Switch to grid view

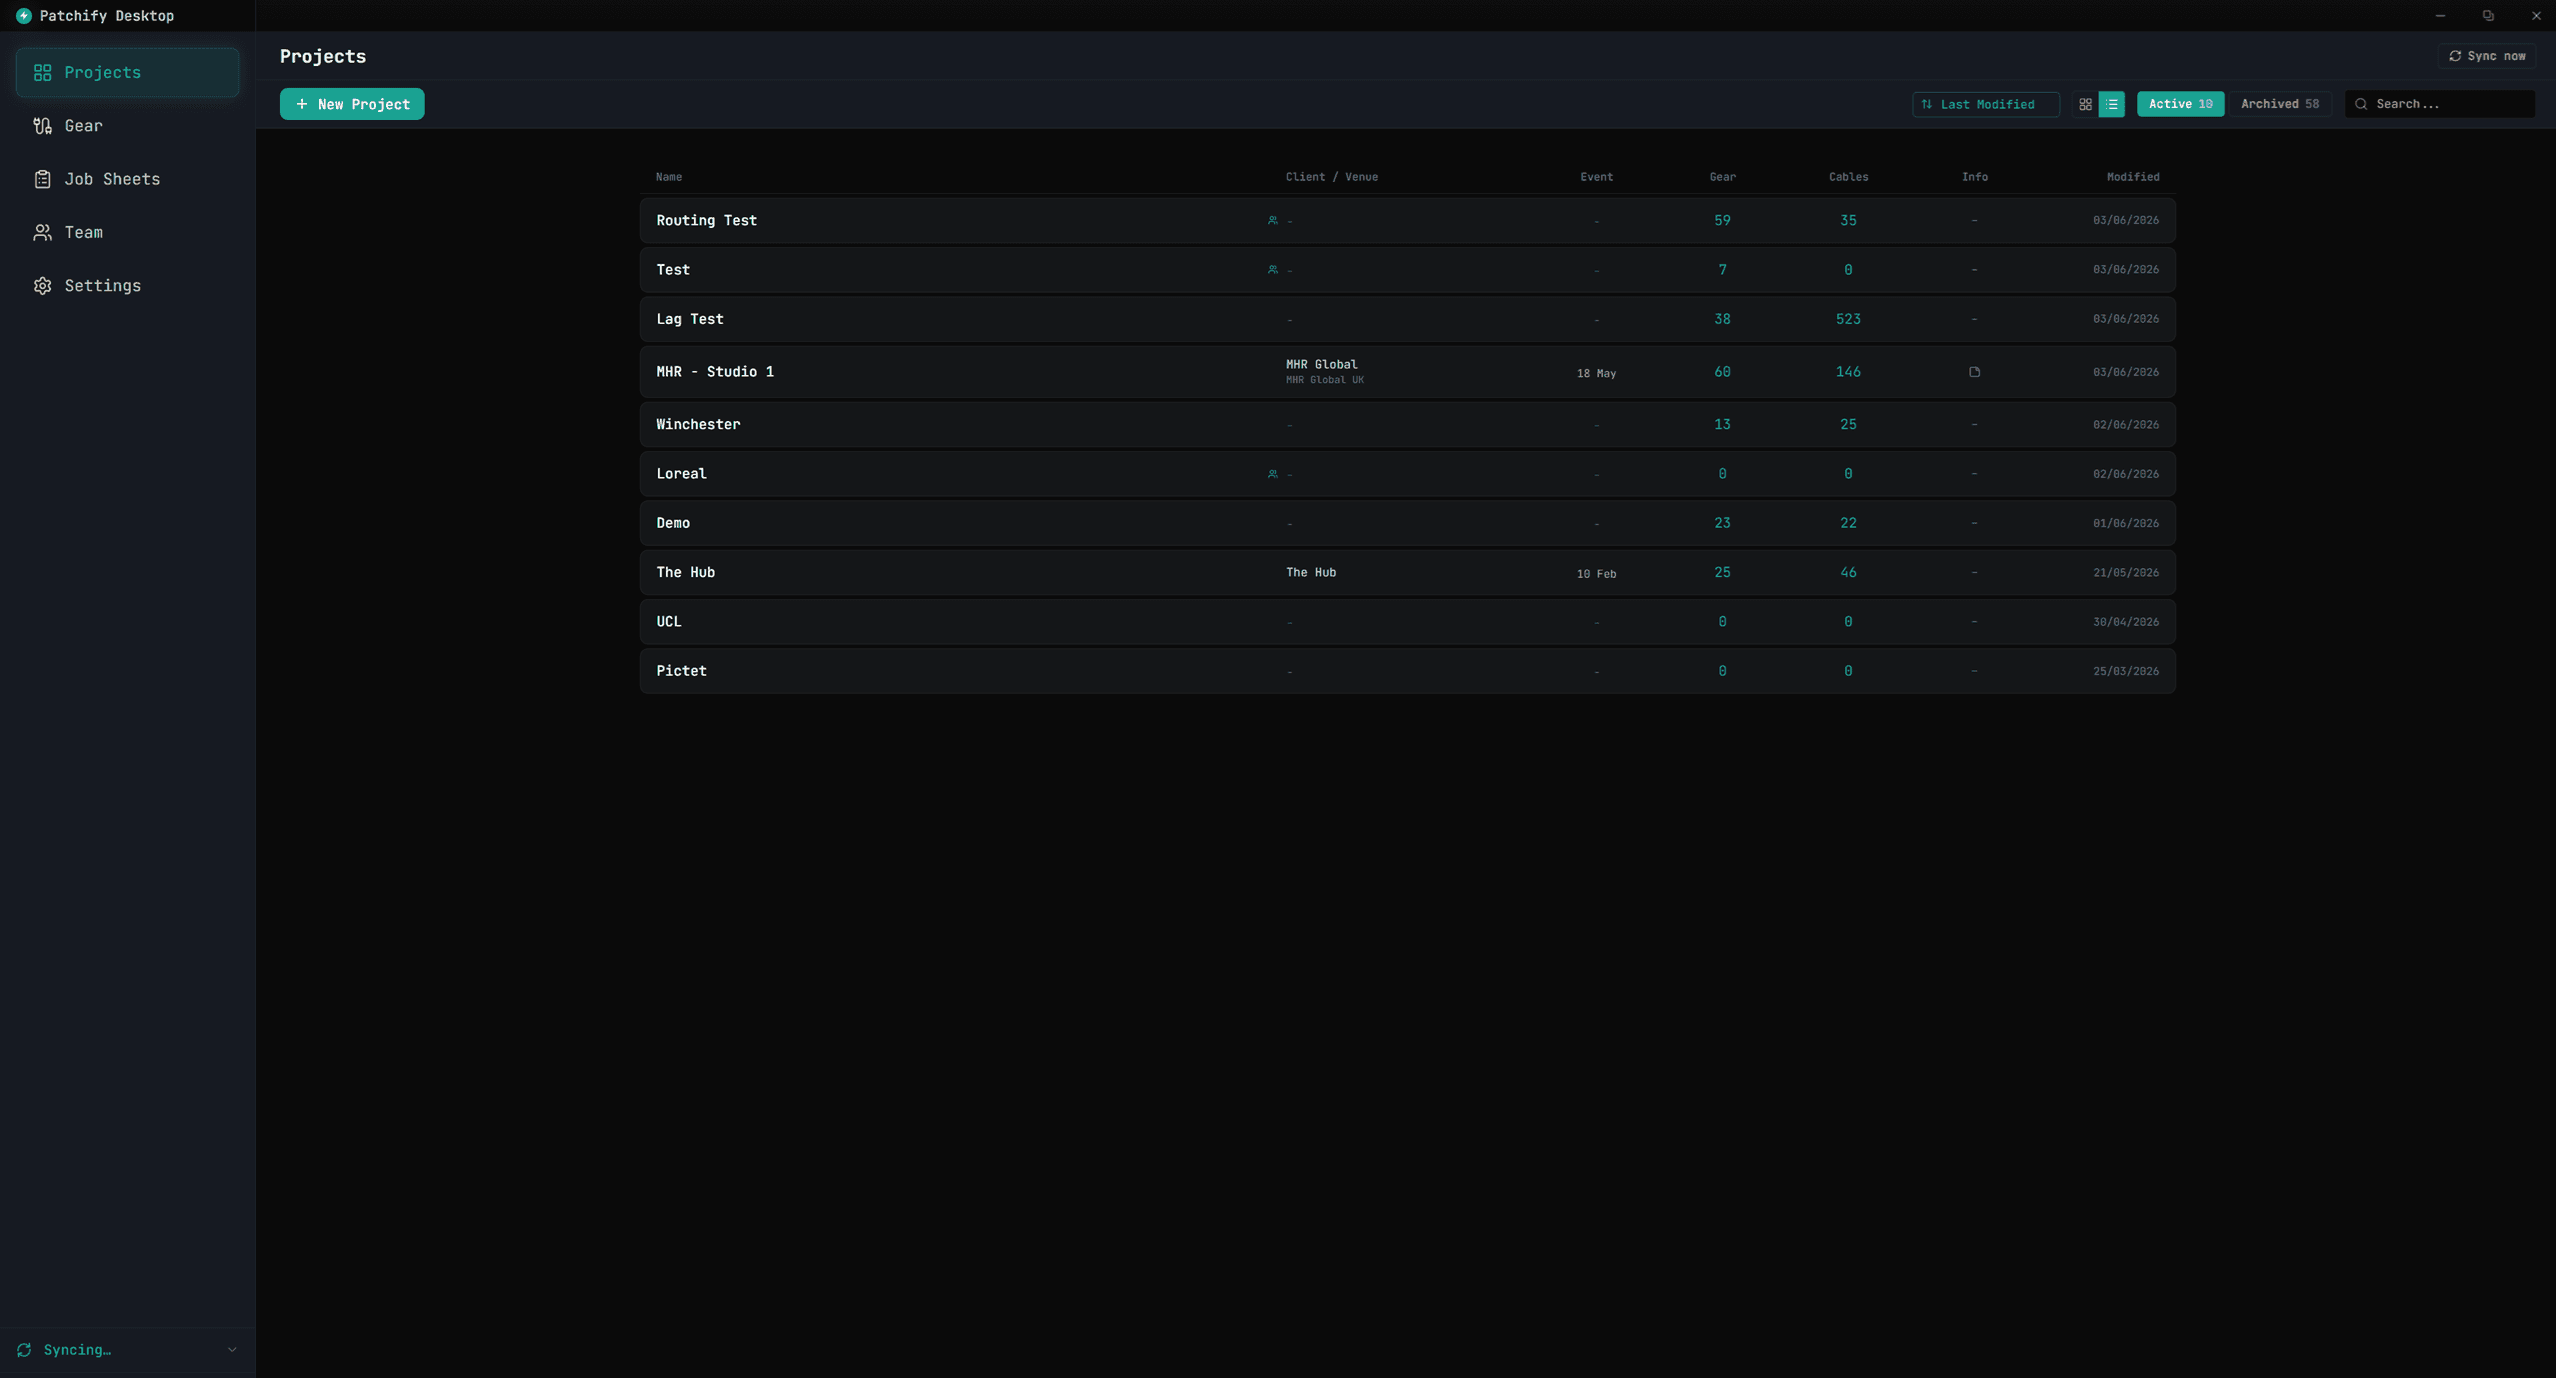click(x=2085, y=104)
